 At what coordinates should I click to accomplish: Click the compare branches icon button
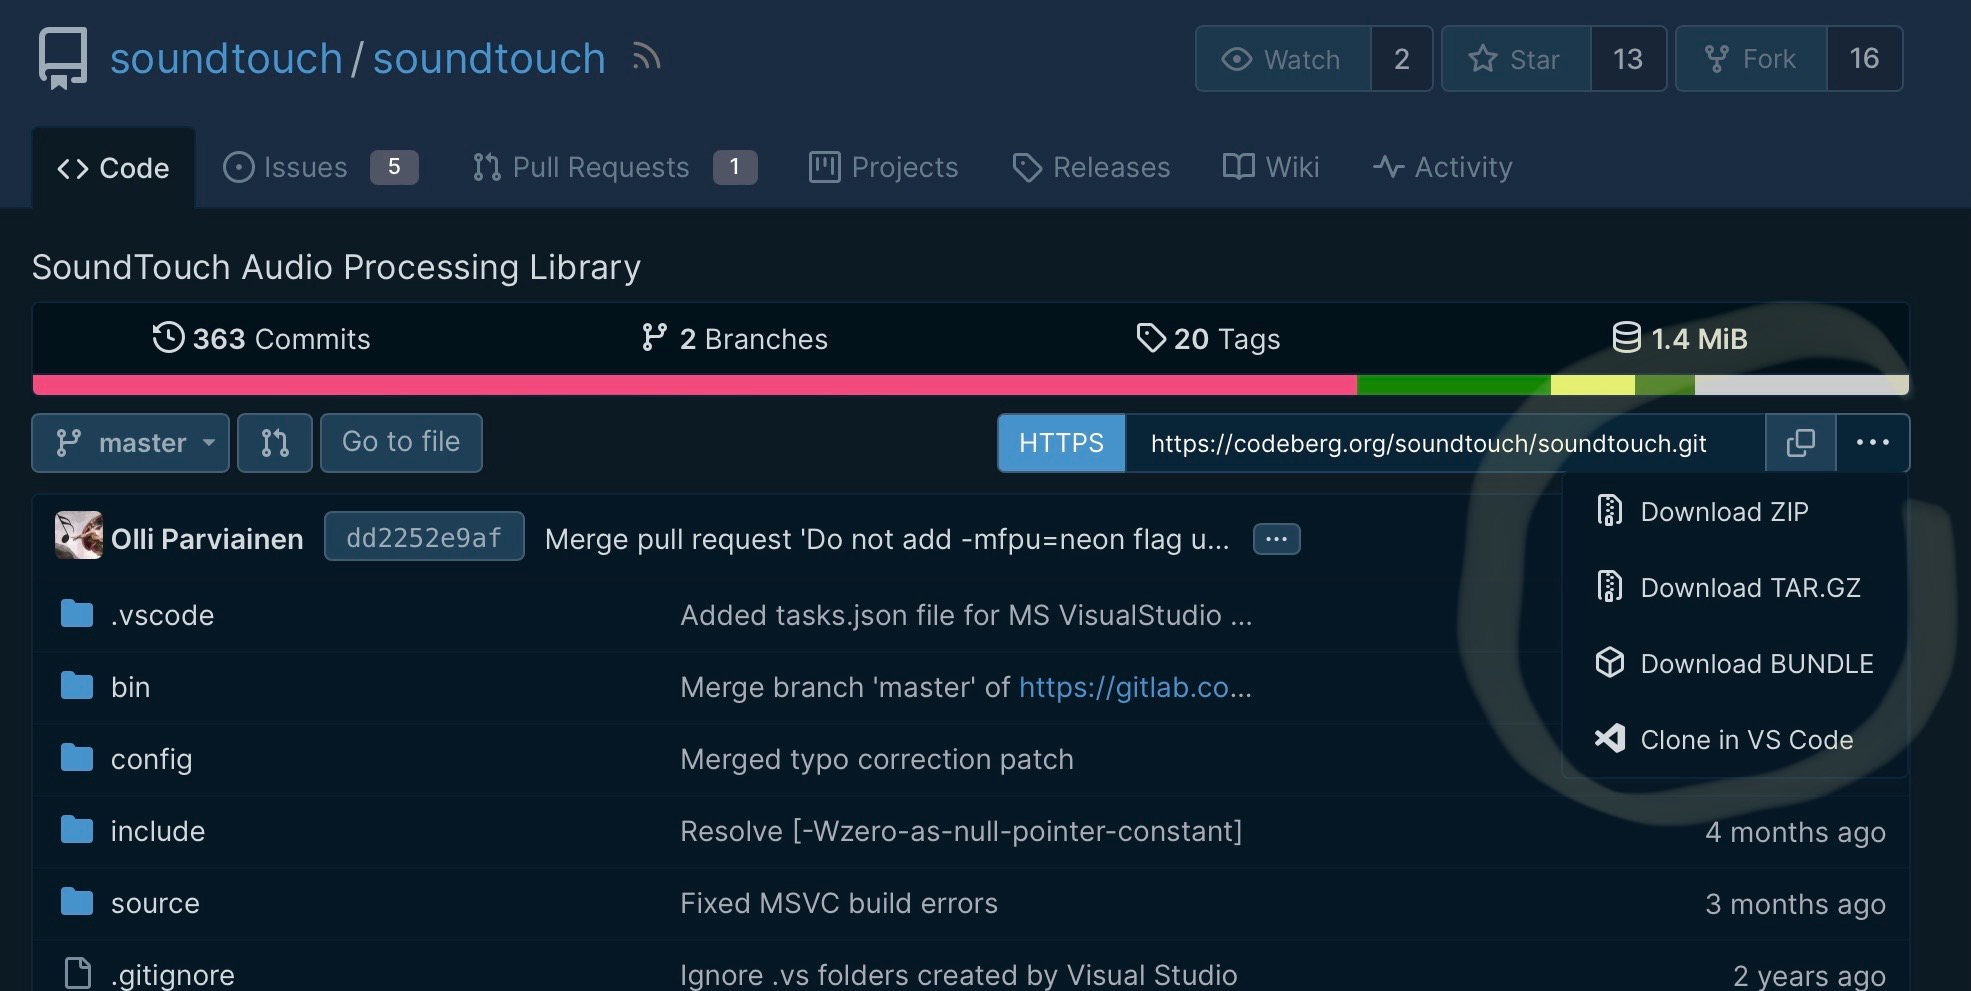pyautogui.click(x=275, y=443)
